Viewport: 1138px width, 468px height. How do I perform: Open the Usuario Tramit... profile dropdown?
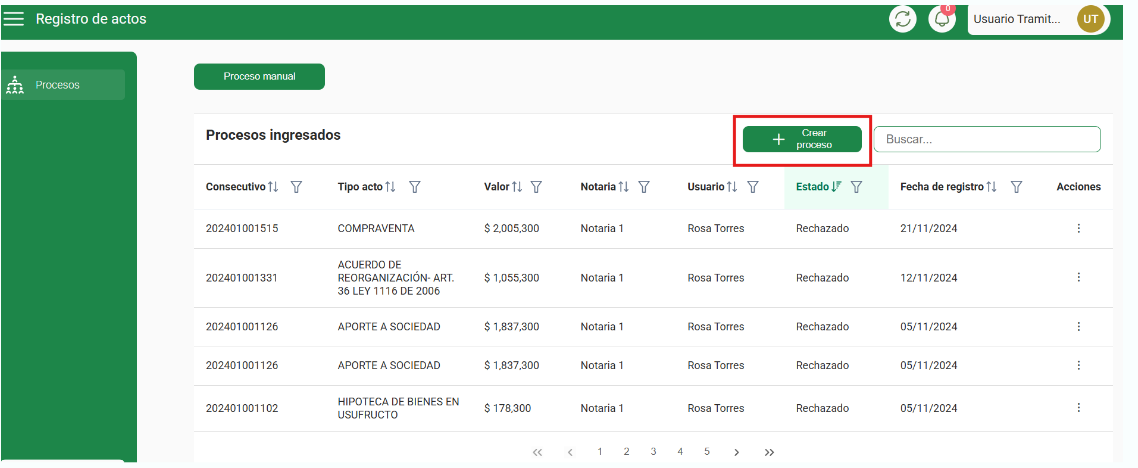1039,19
